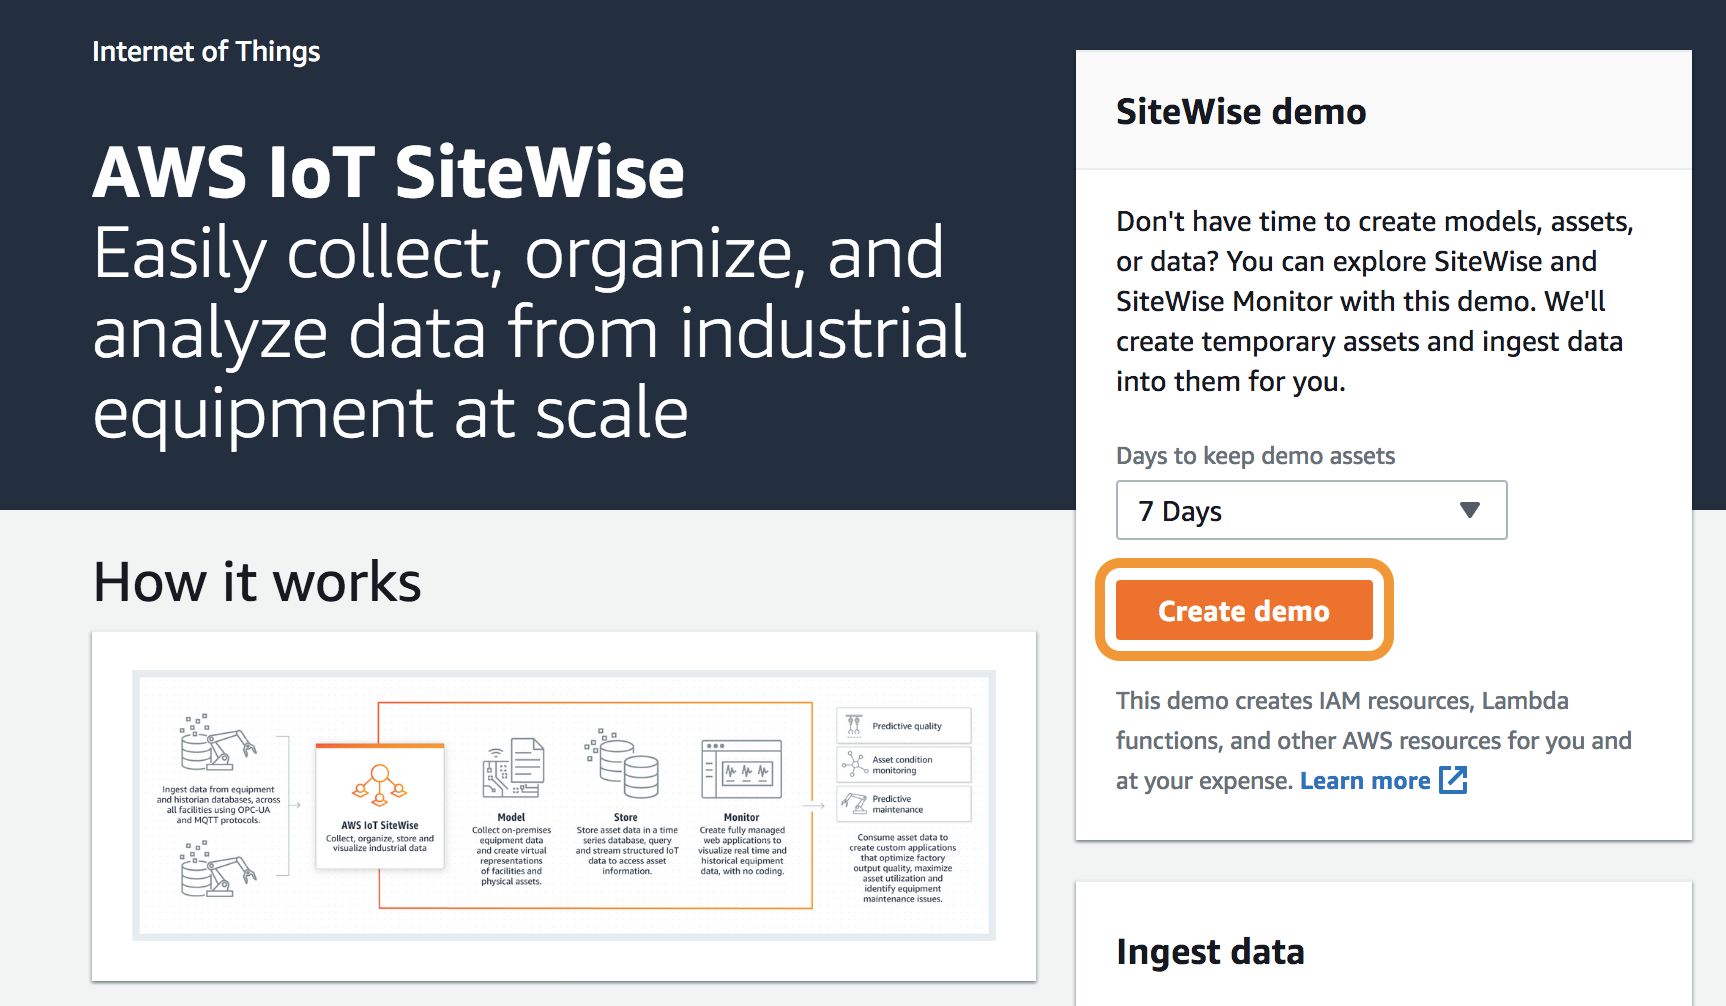Click the 'Ingest data from equipment' diagram caption
The height and width of the screenshot is (1006, 1726).
pyautogui.click(x=218, y=805)
